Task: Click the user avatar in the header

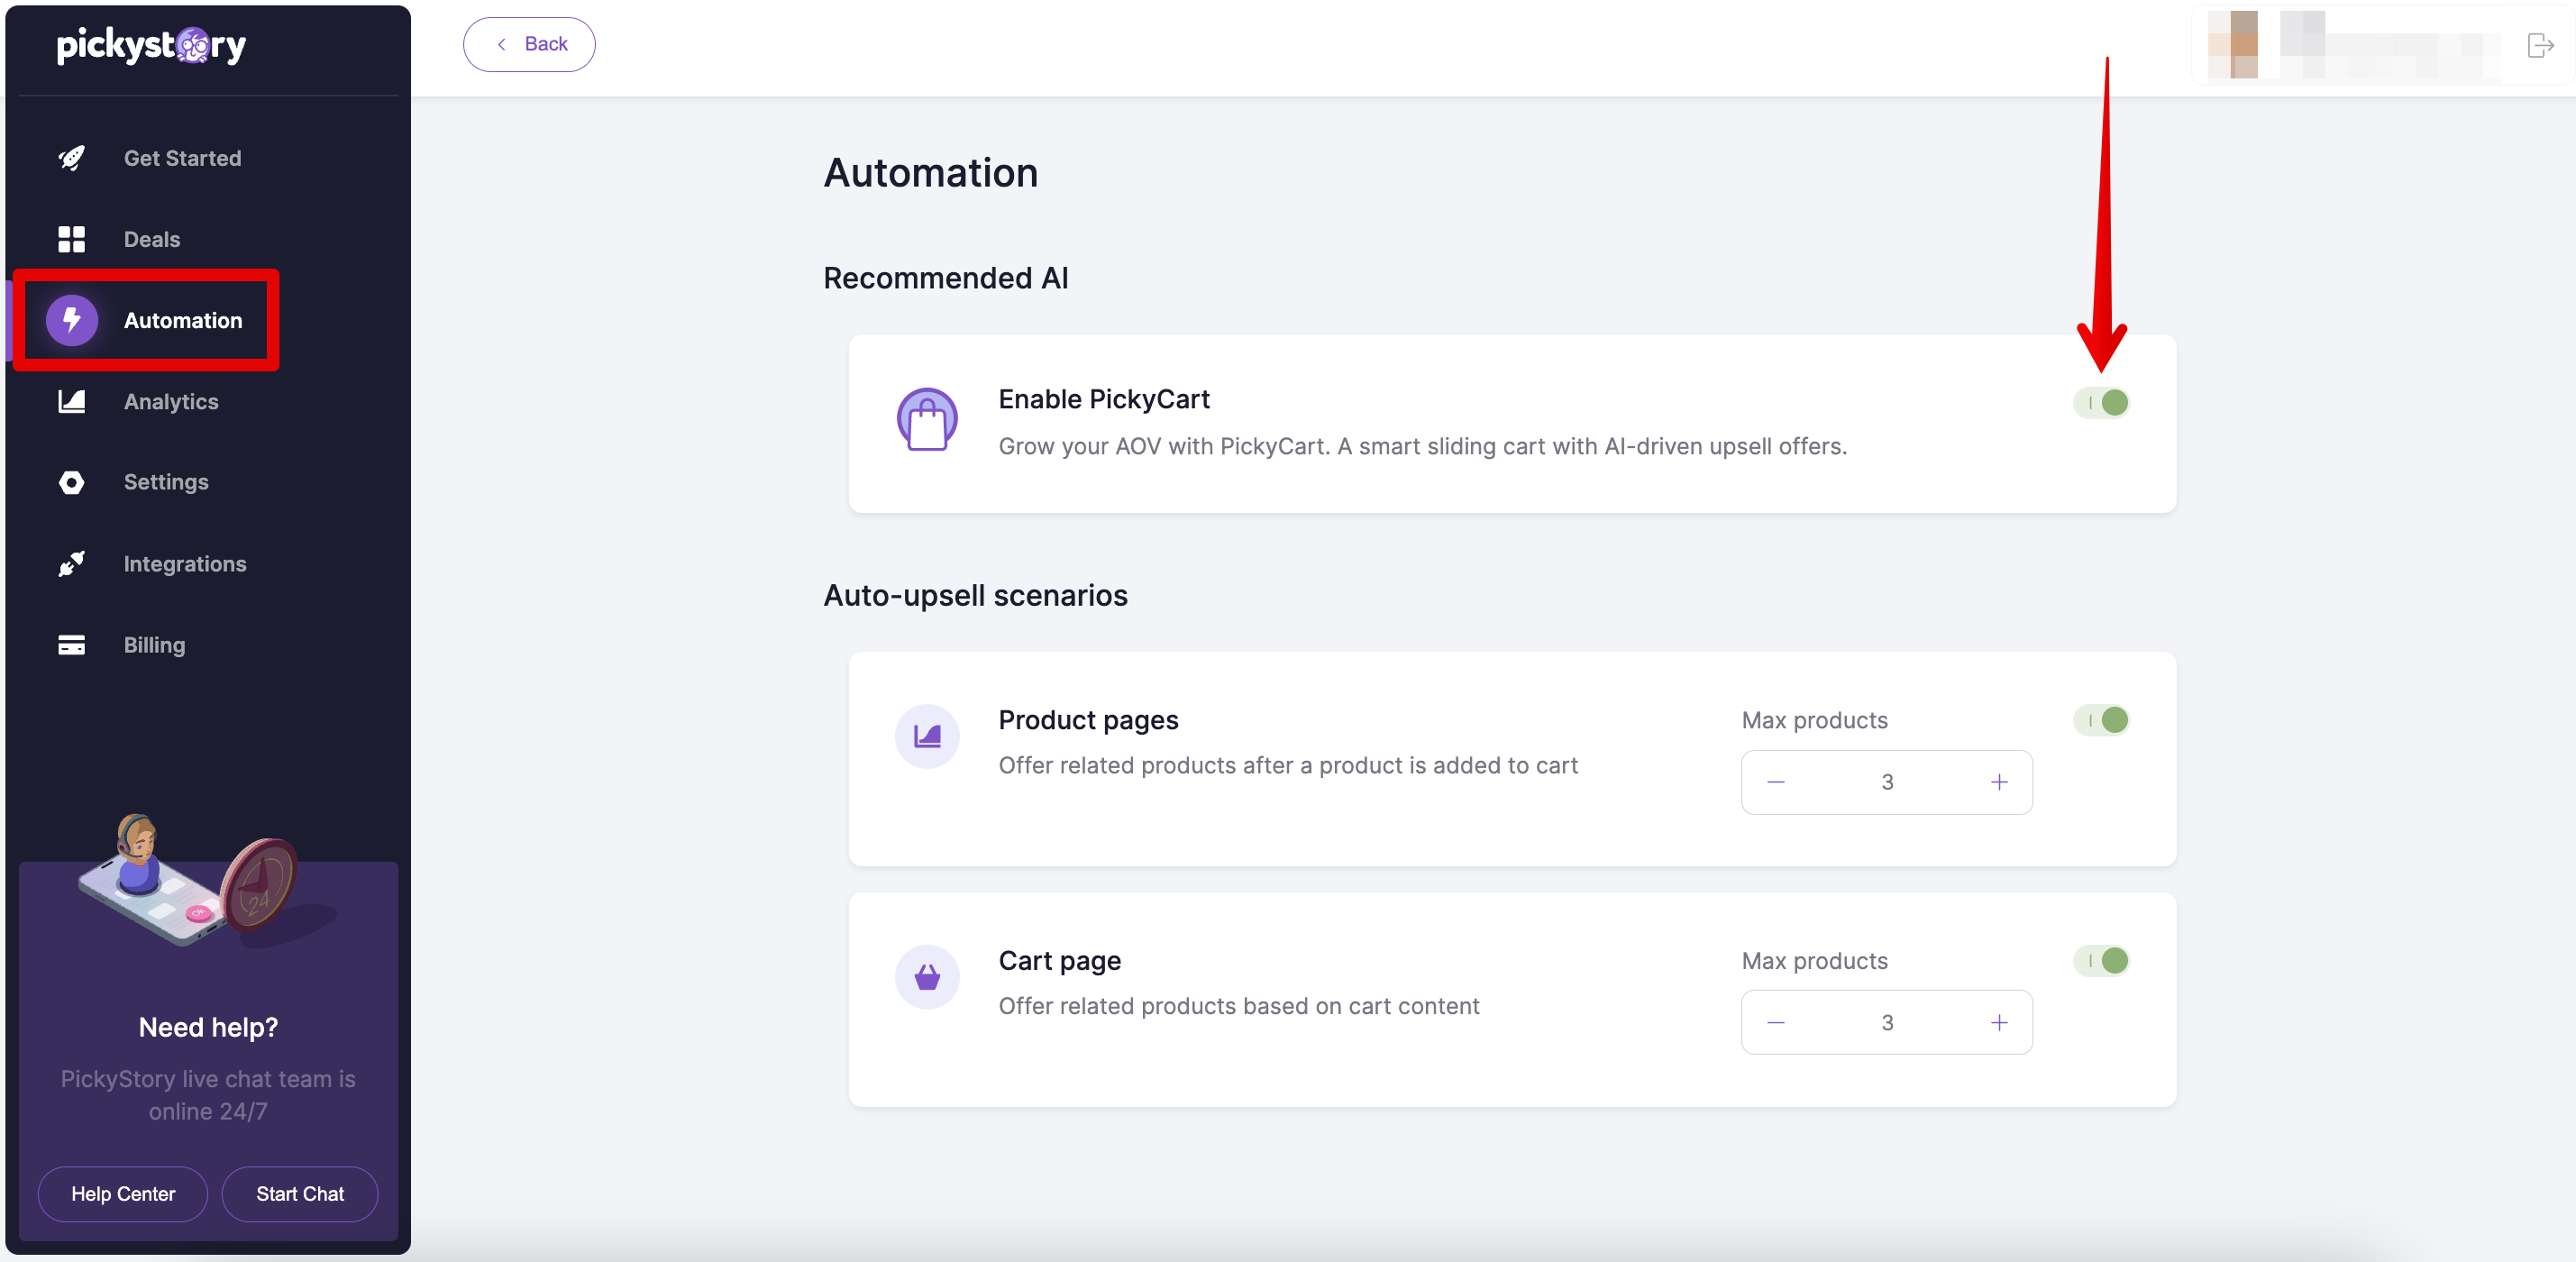Action: tap(2232, 45)
